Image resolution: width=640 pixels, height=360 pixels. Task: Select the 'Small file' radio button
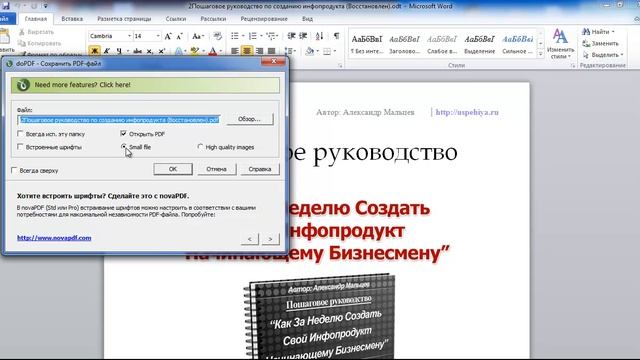(x=124, y=147)
